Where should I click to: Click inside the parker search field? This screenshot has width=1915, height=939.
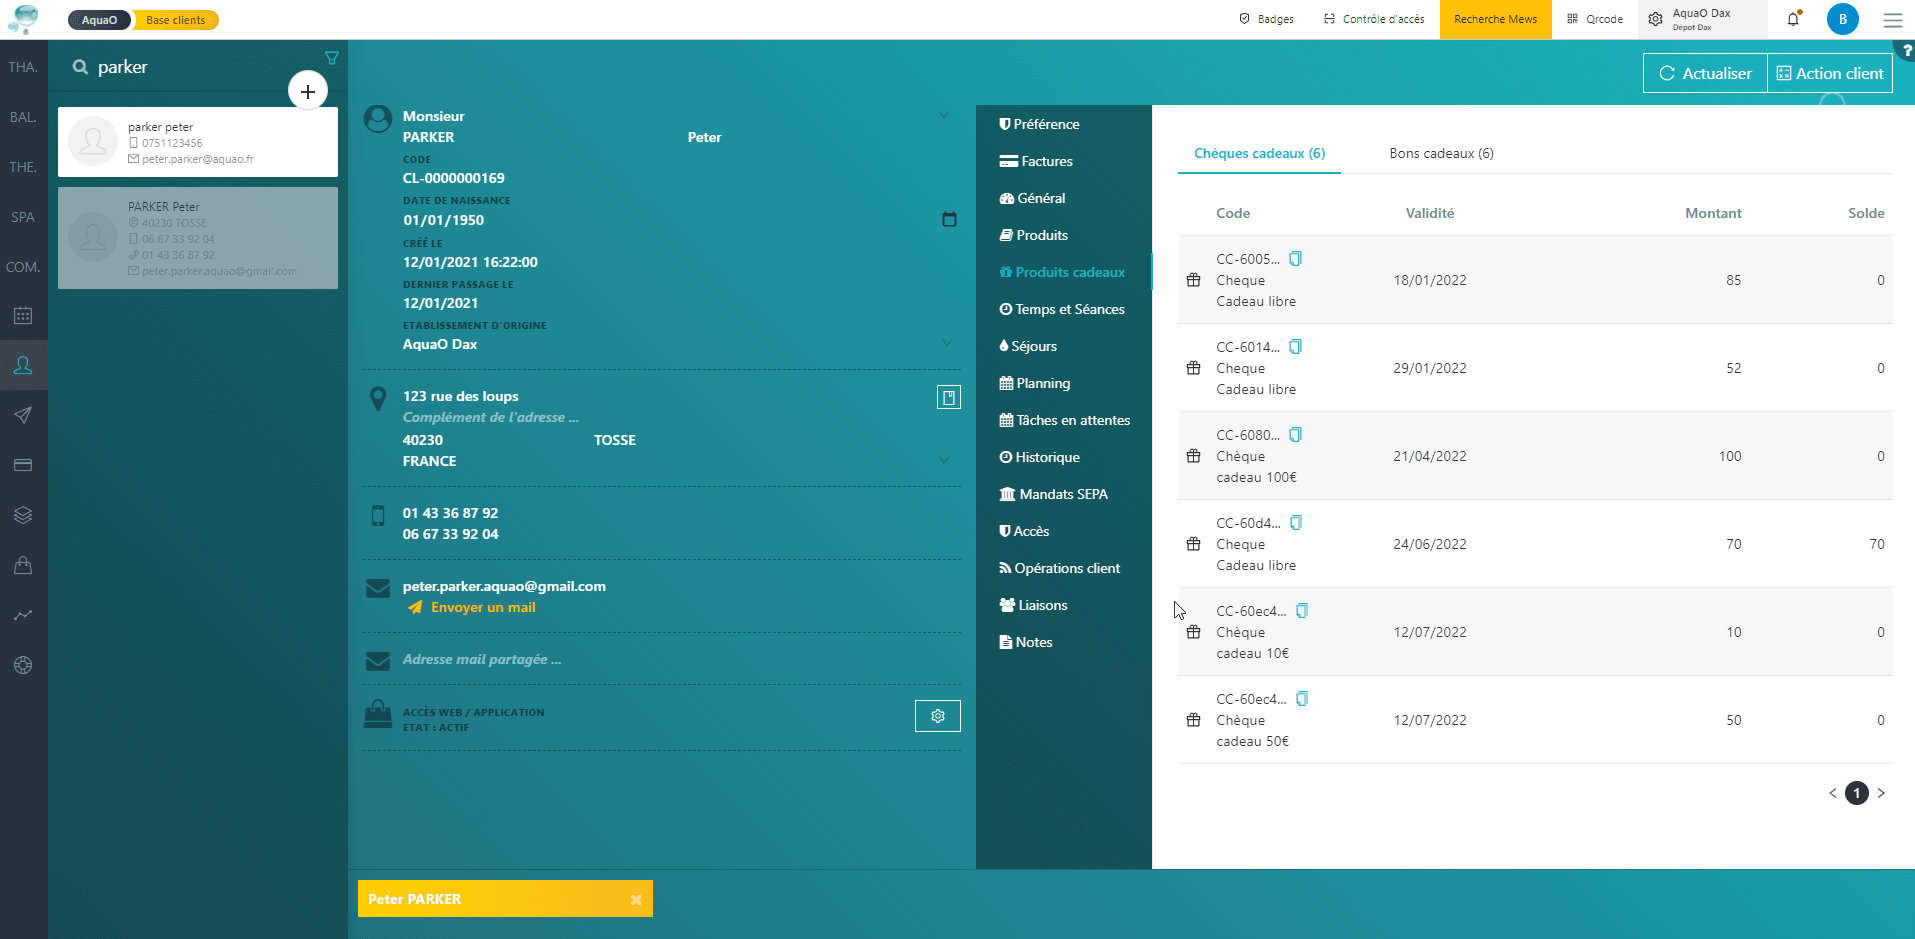pos(180,66)
